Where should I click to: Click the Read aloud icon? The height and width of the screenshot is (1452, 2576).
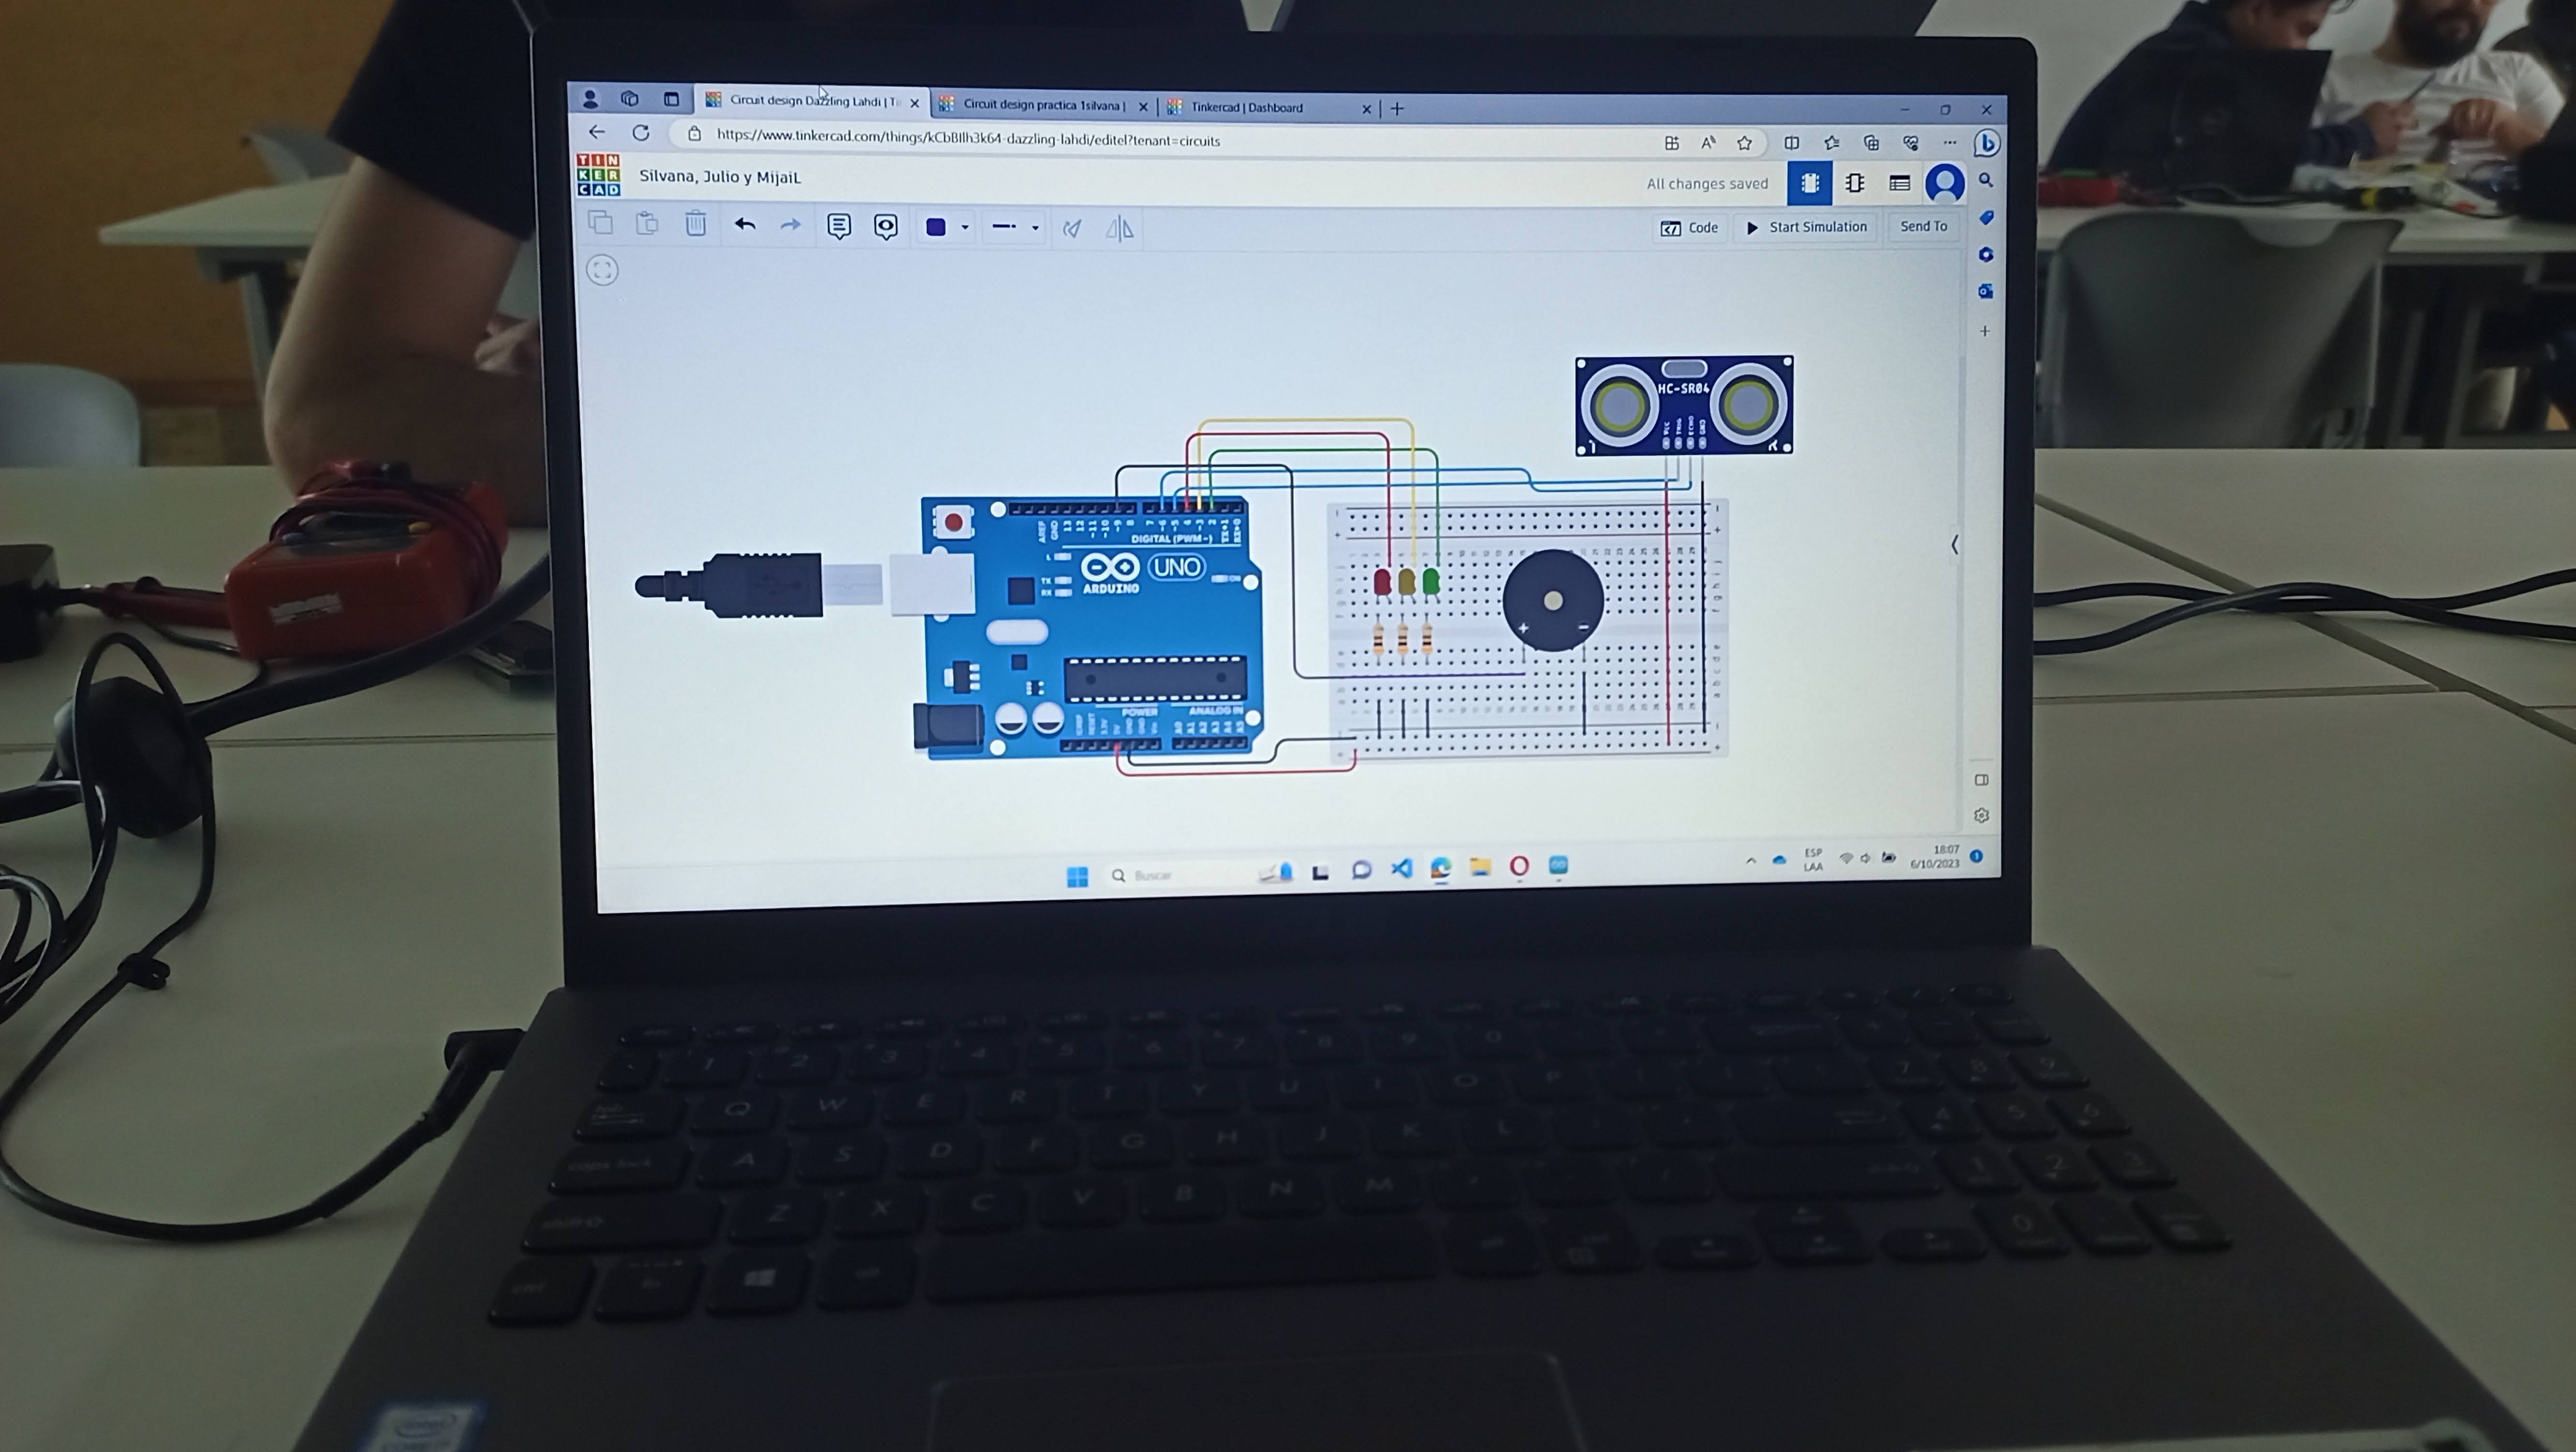point(1708,143)
